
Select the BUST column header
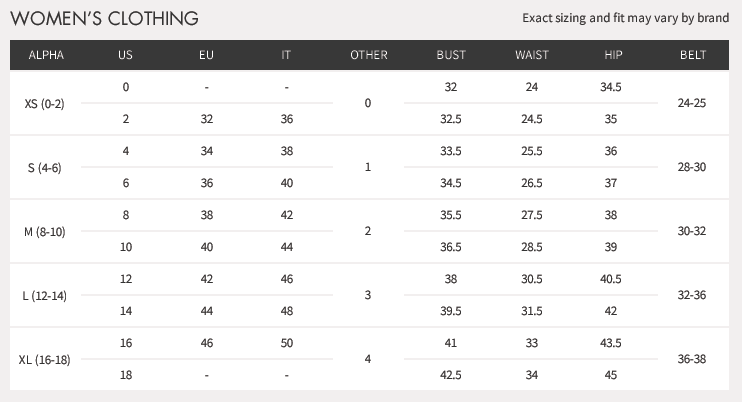[451, 55]
